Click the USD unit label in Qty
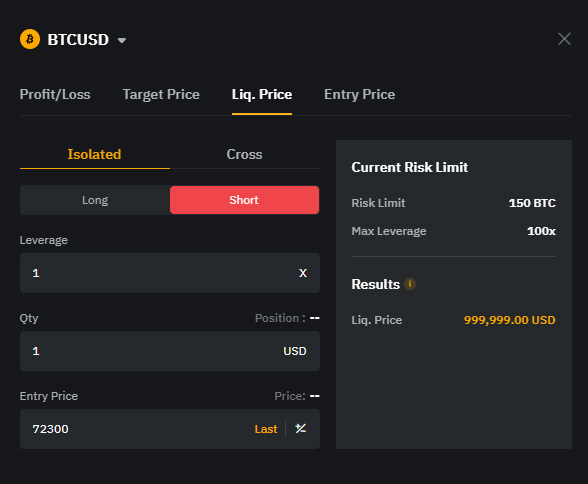 pyautogui.click(x=295, y=351)
